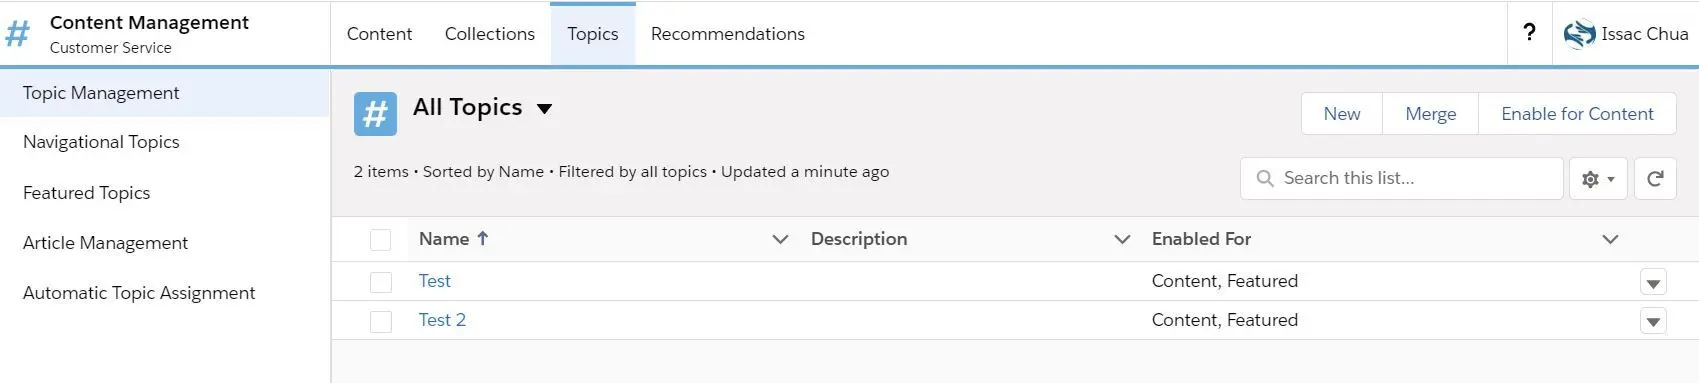Select the checkbox for Test 2 row
The width and height of the screenshot is (1699, 383).
point(380,321)
